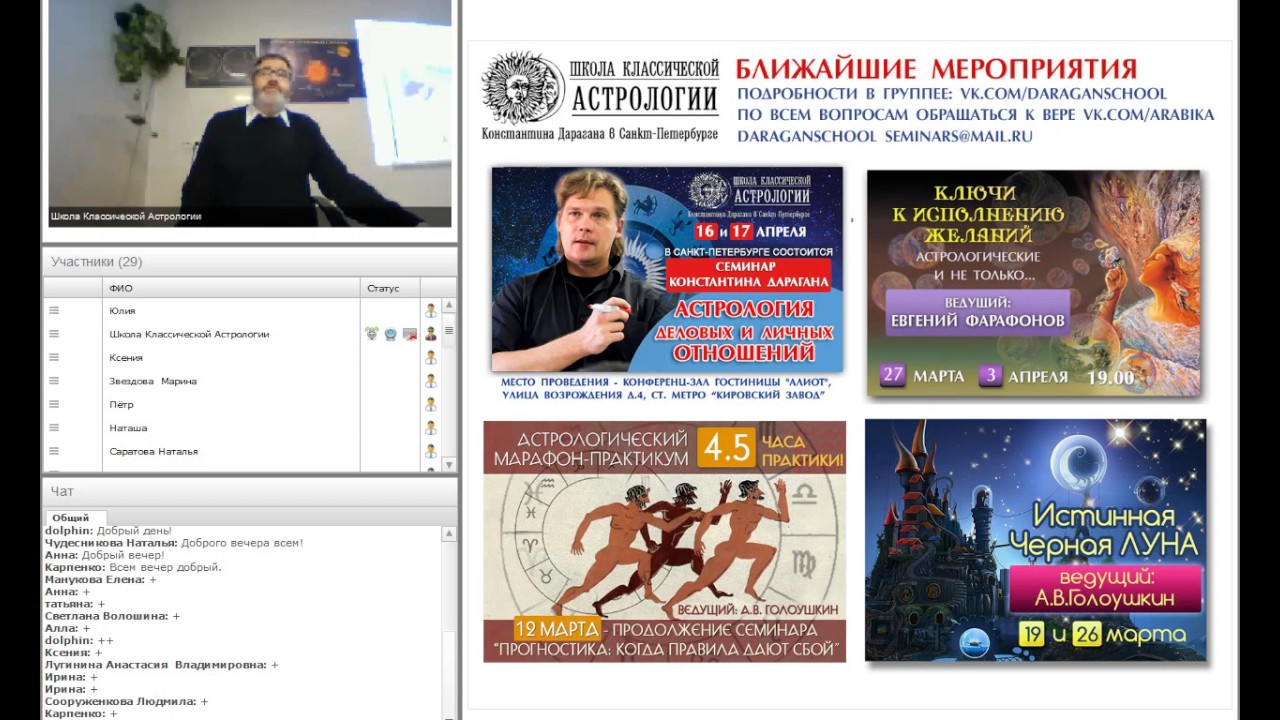Screen dimensions: 1280x720
Task: Click the user role icon for Ксения
Action: point(431,358)
